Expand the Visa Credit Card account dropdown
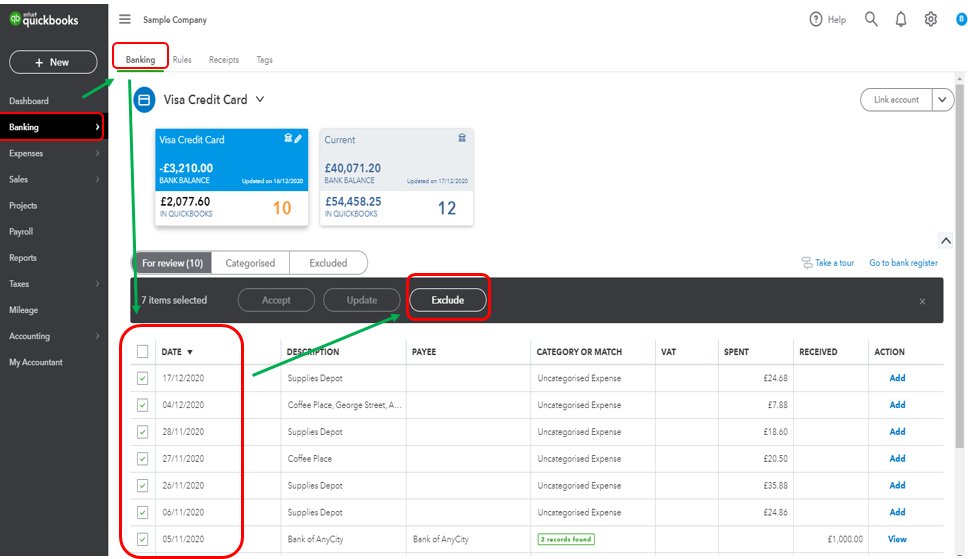 click(260, 99)
